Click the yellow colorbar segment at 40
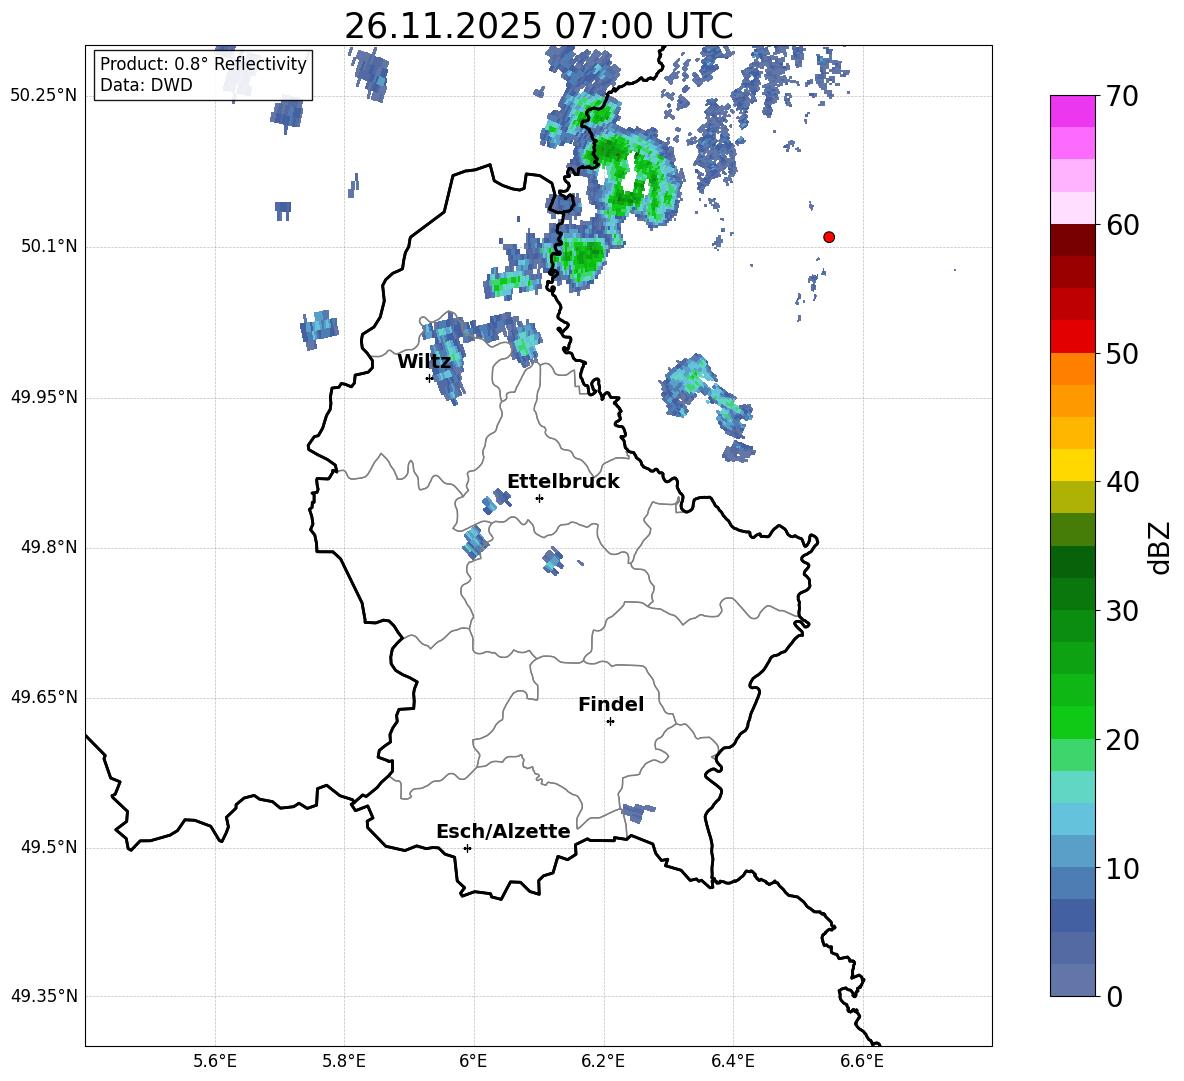 point(1073,465)
